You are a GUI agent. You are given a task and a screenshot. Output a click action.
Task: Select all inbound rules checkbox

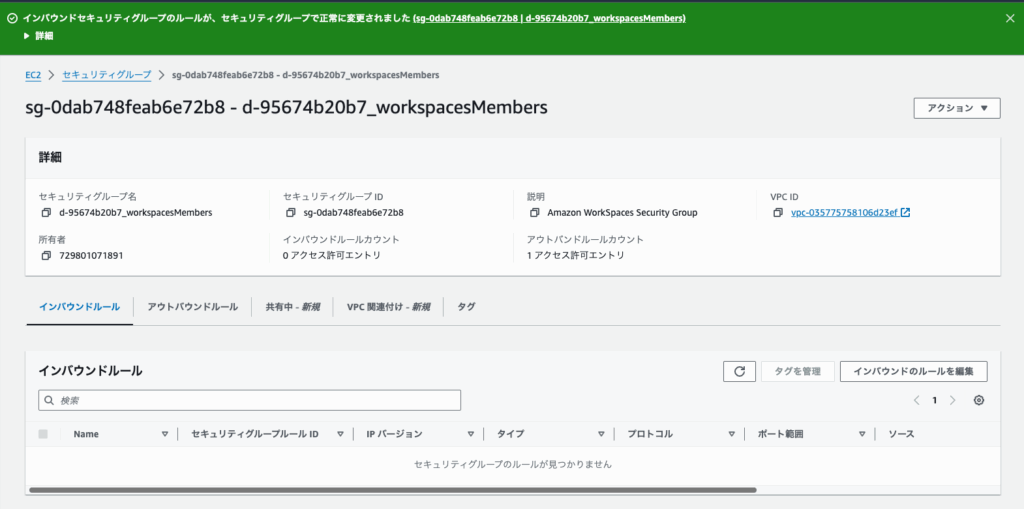(x=43, y=434)
